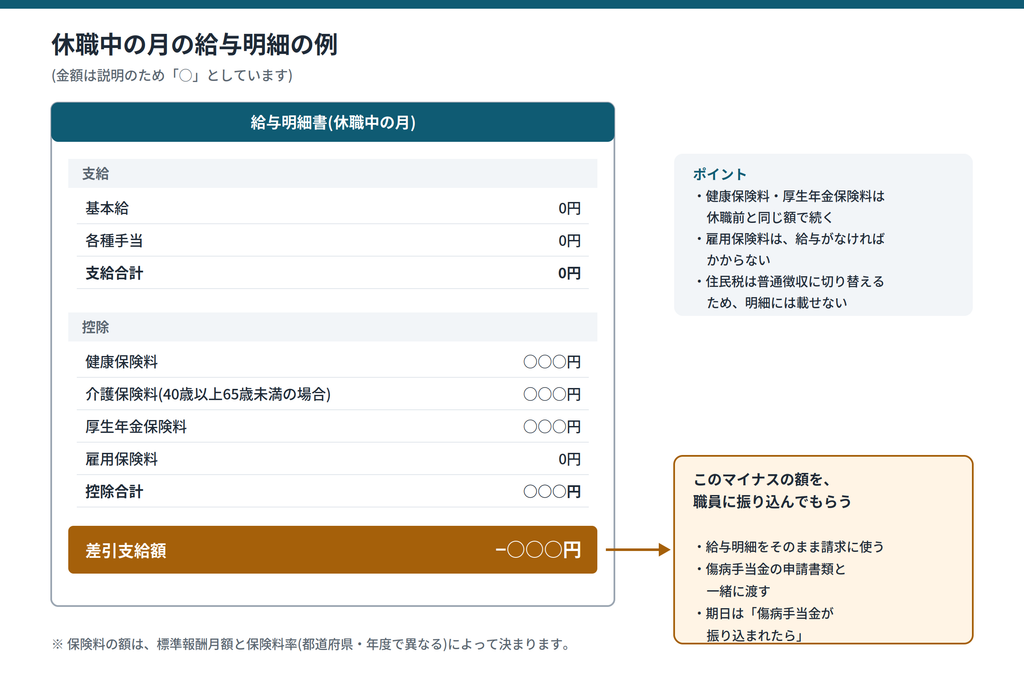Click the 0円 value for 支給合計
Viewport: 1024px width, 683px height.
coord(569,274)
